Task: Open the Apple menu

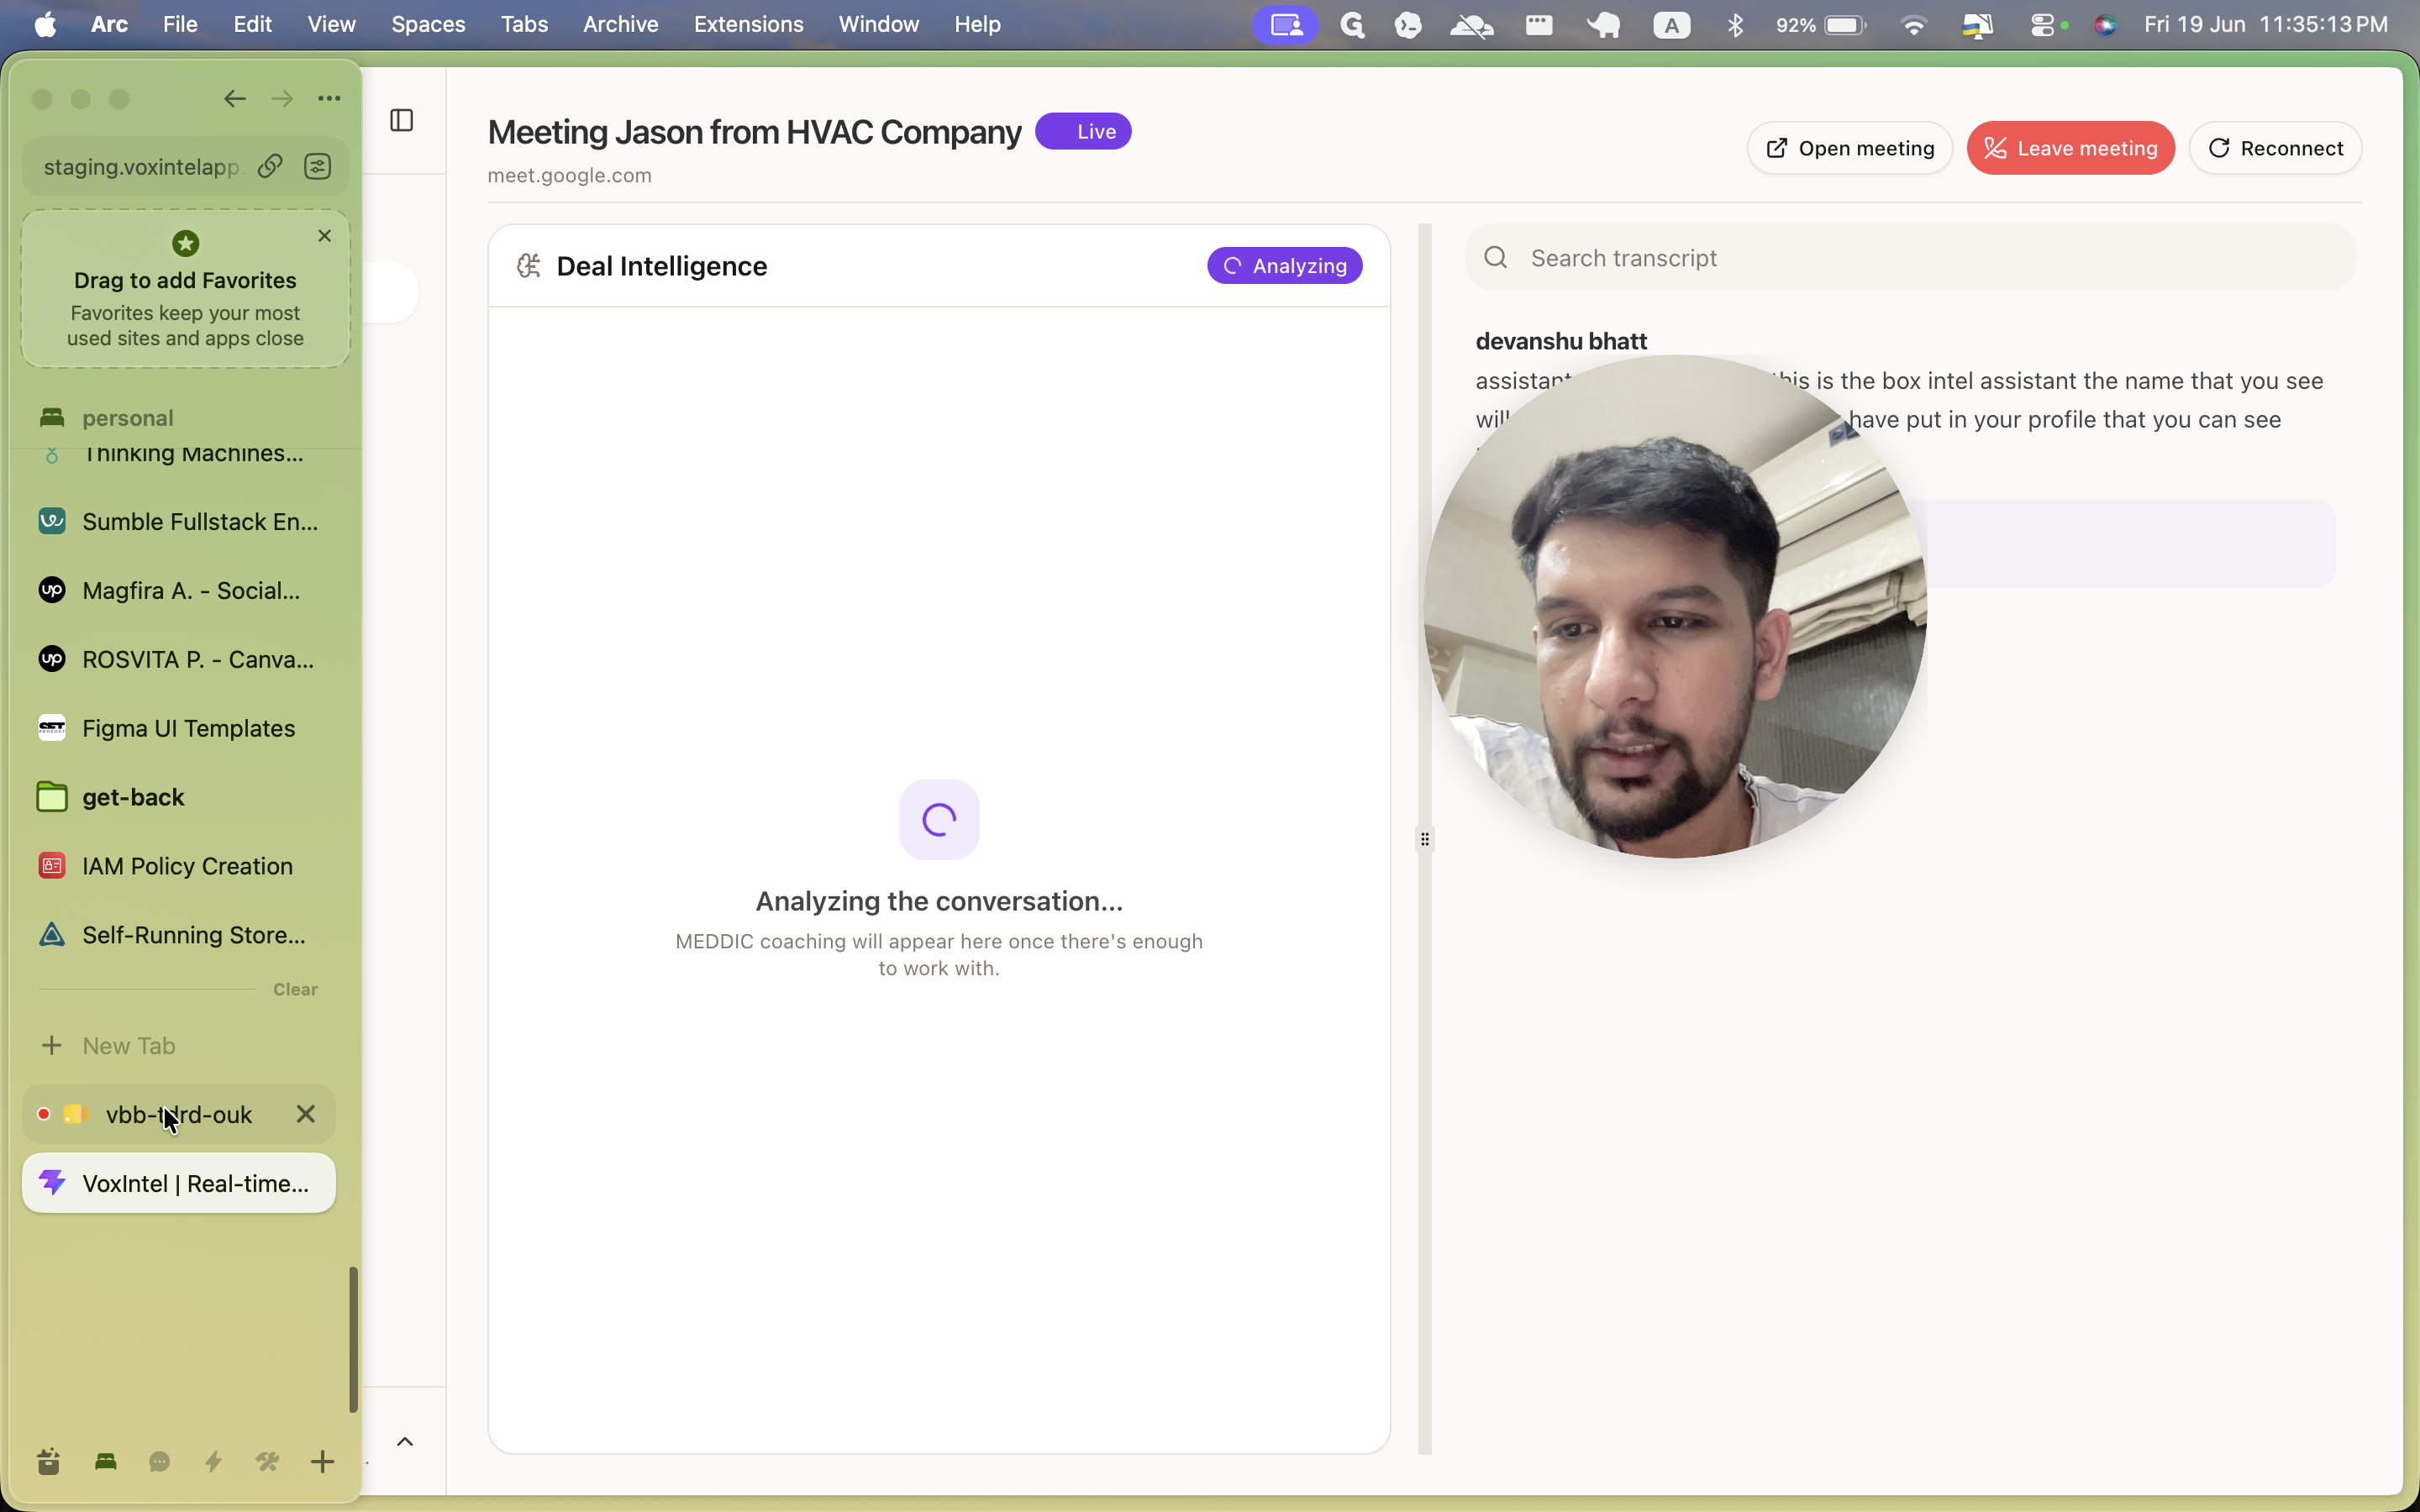Action: [x=45, y=24]
